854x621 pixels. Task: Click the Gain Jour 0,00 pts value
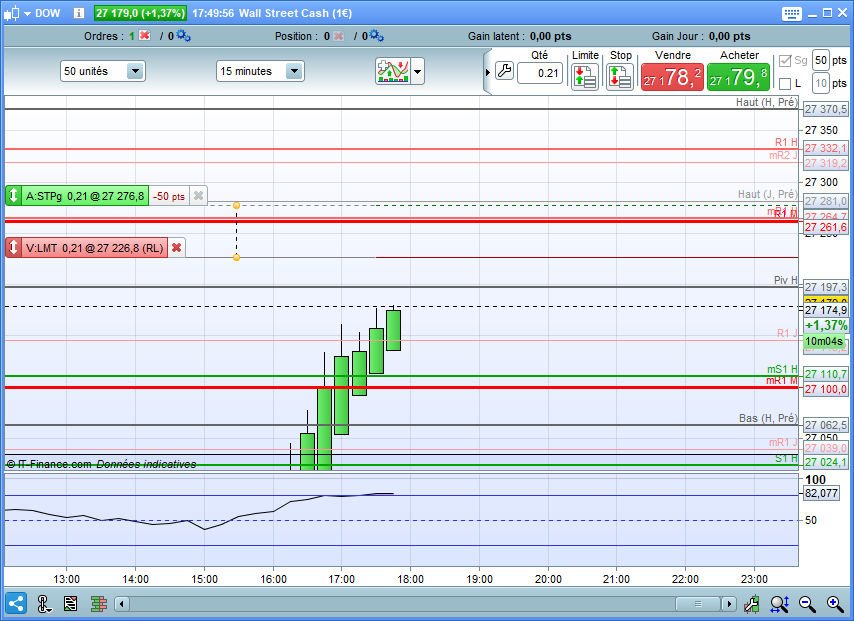pyautogui.click(x=730, y=36)
